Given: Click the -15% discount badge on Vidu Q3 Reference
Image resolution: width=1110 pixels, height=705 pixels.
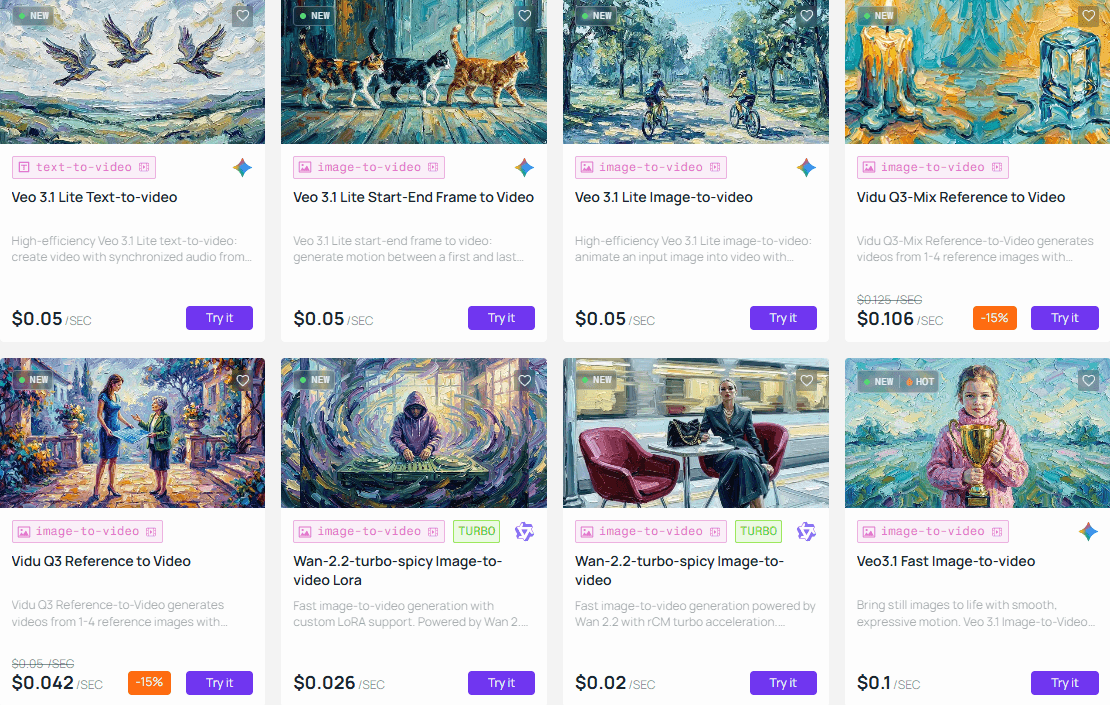Looking at the screenshot, I should point(149,682).
